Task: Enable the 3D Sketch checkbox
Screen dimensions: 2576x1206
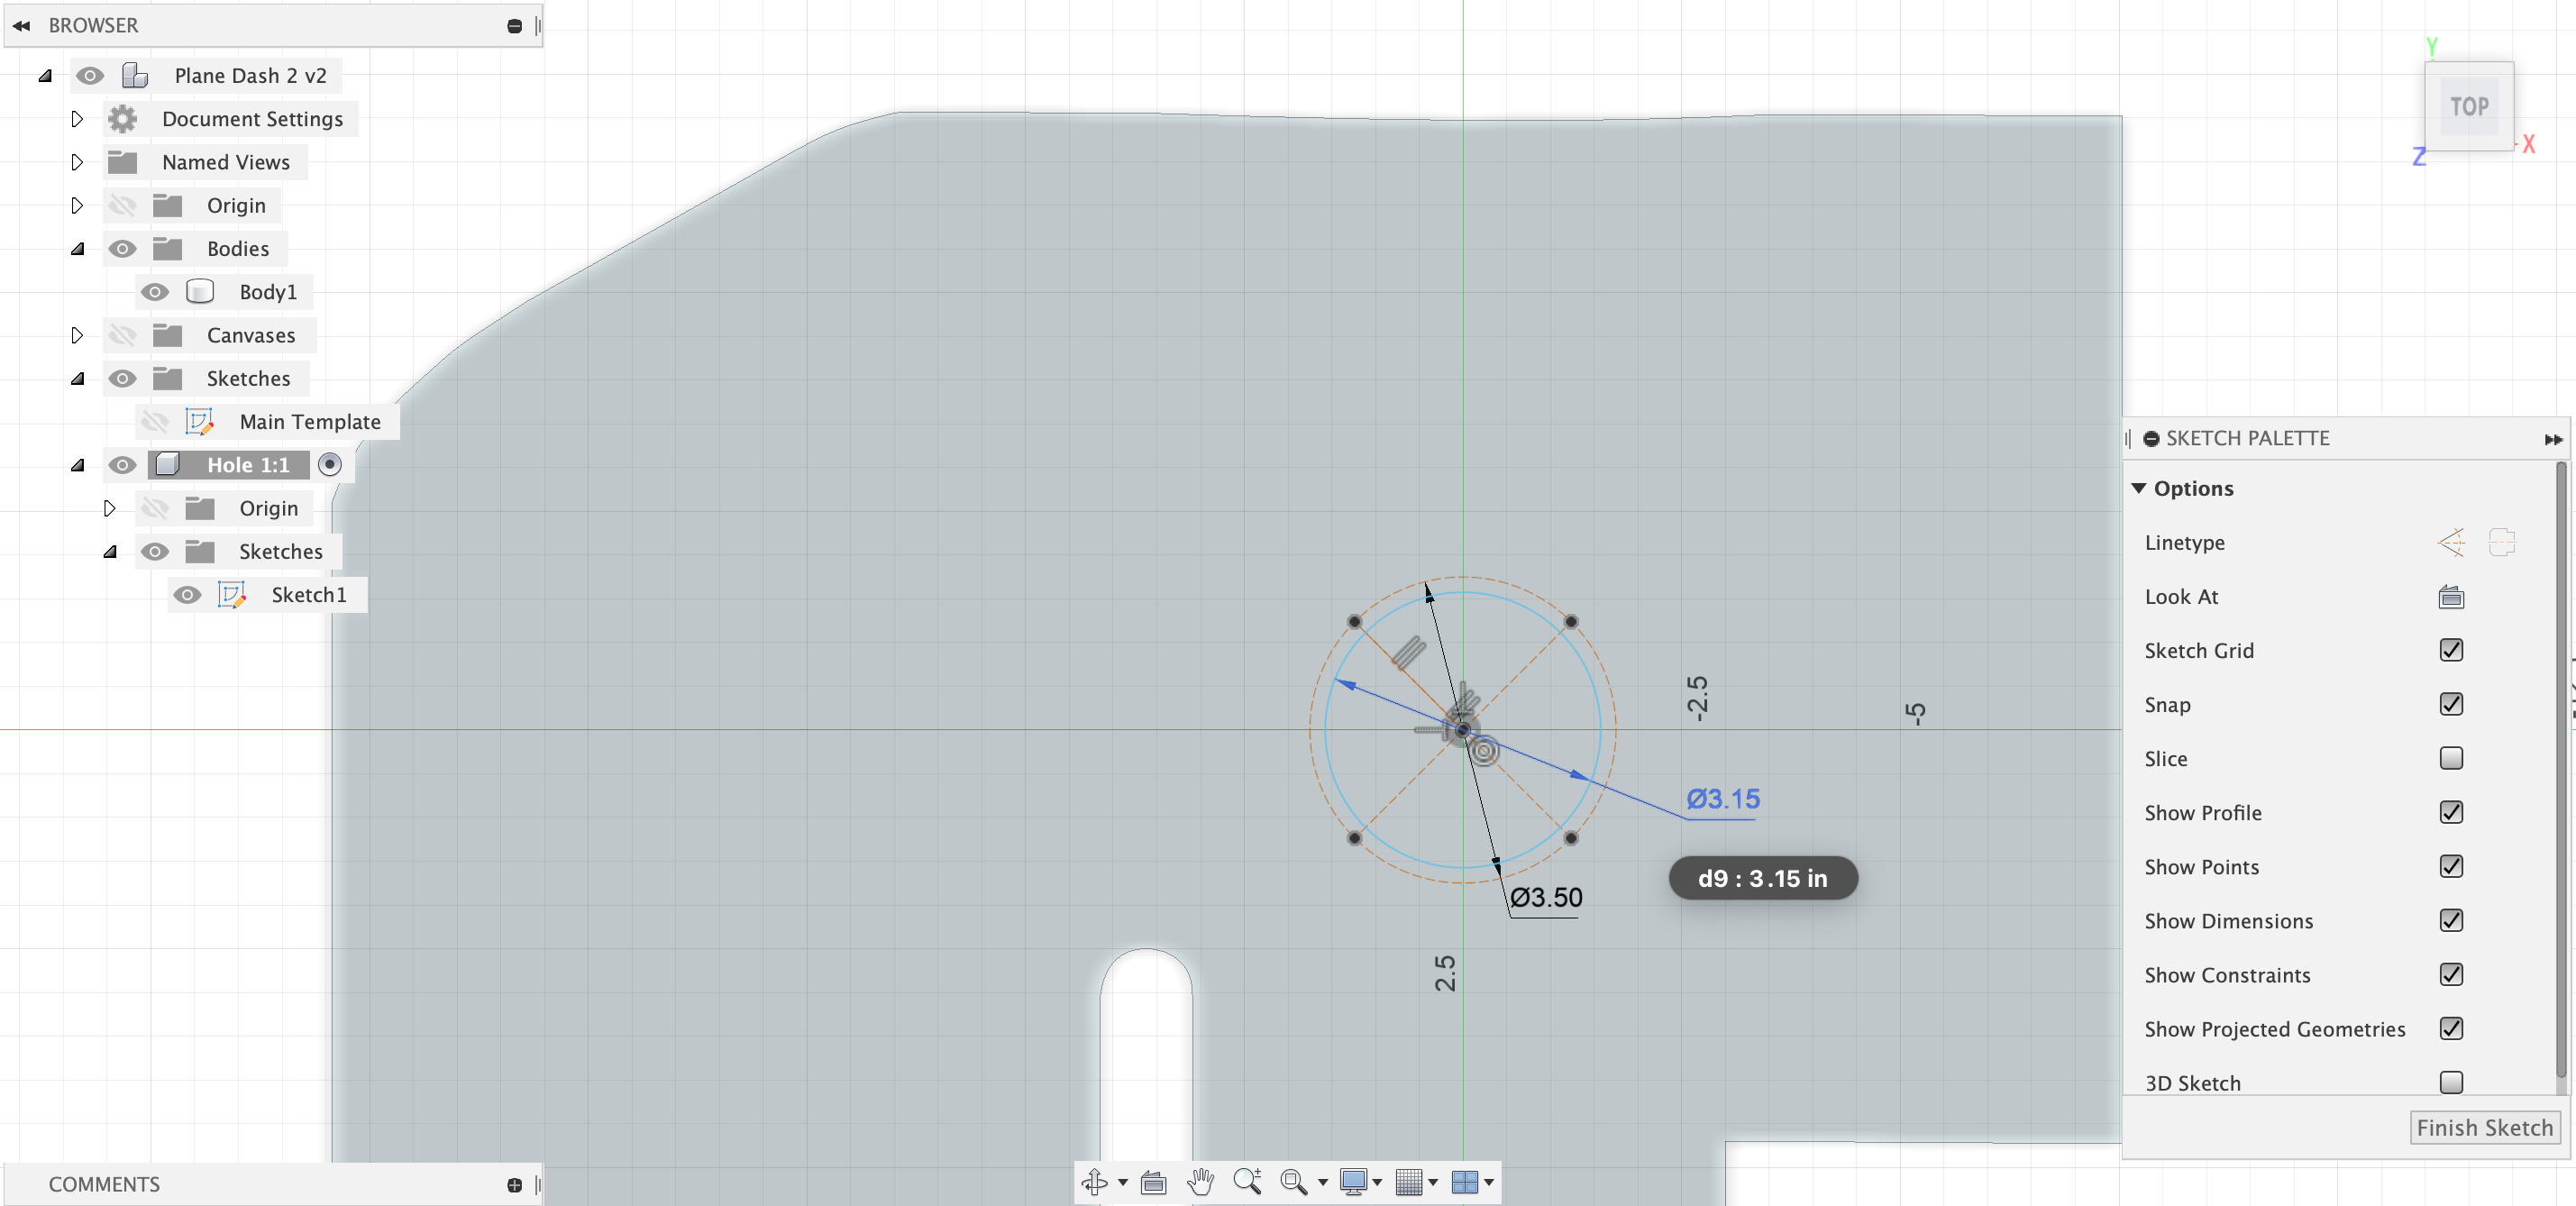Action: pos(2451,1083)
